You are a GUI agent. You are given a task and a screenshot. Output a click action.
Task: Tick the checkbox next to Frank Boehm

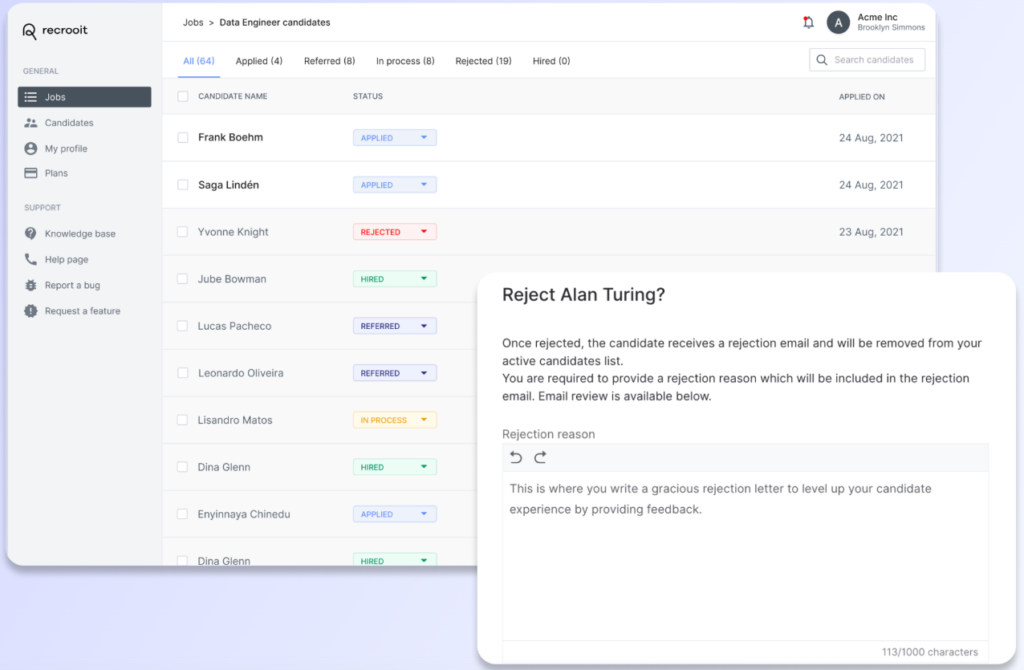[183, 138]
